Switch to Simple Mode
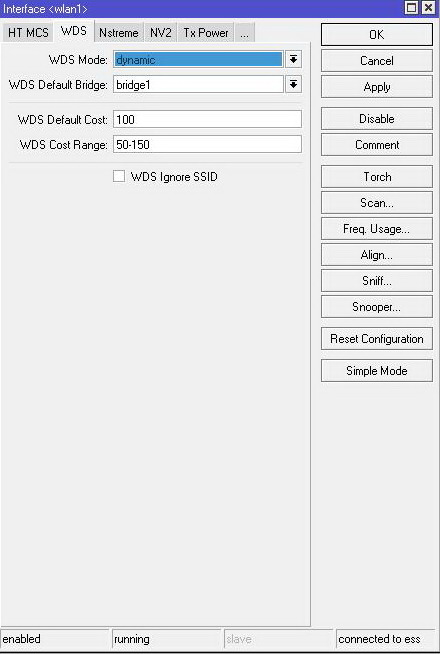Viewport: 440px width, 654px height. coord(377,371)
